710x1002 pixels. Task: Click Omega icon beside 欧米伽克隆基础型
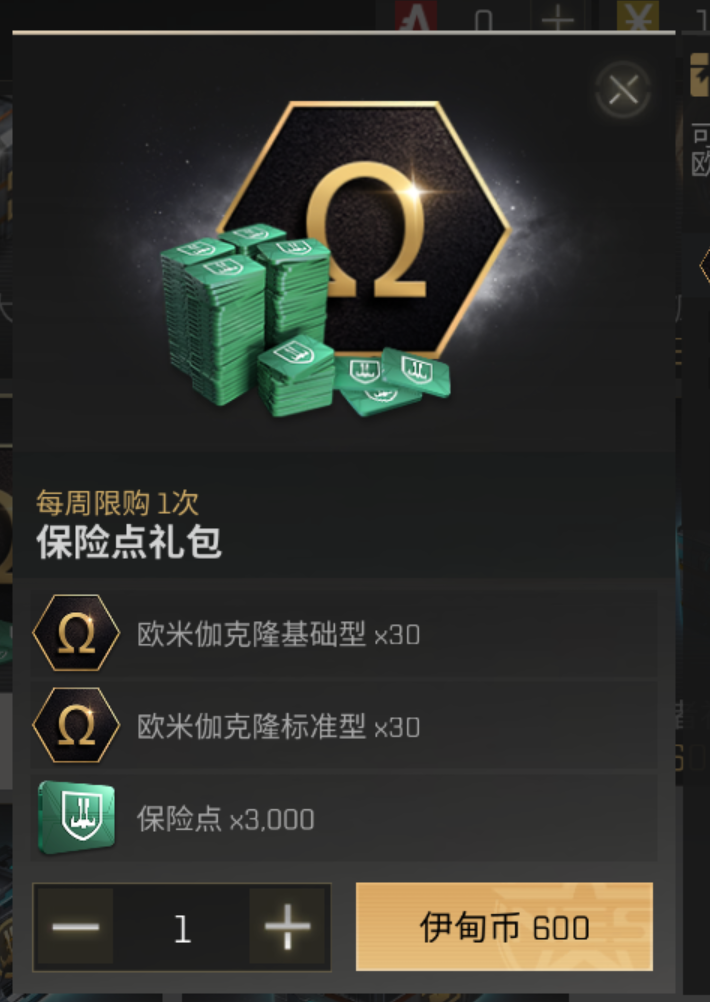coord(76,633)
